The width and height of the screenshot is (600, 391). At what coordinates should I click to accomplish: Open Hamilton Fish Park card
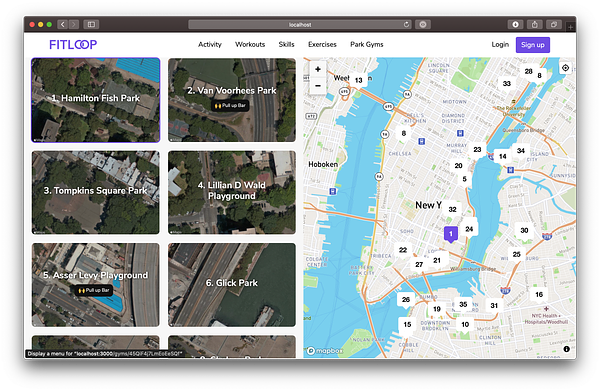[x=96, y=100]
